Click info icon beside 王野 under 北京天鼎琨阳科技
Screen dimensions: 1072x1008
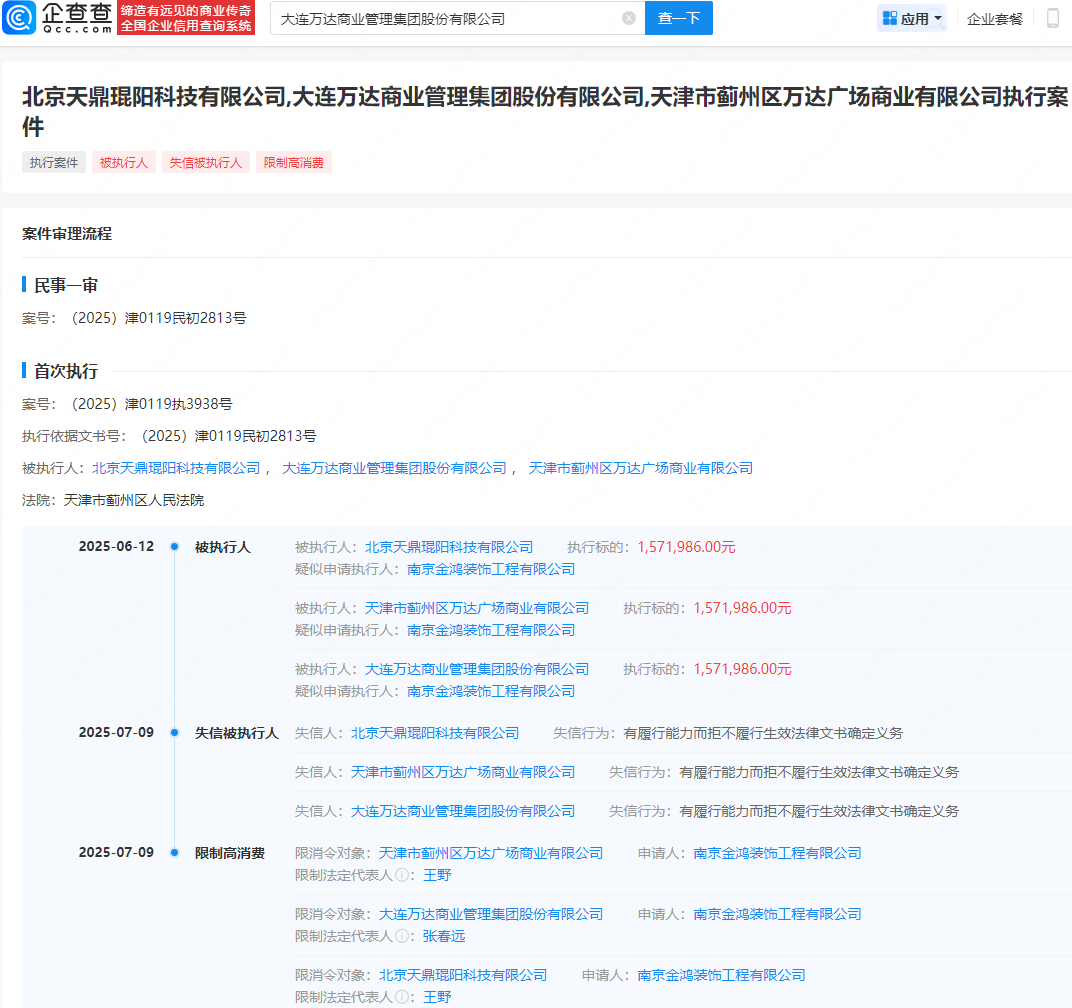[x=402, y=997]
